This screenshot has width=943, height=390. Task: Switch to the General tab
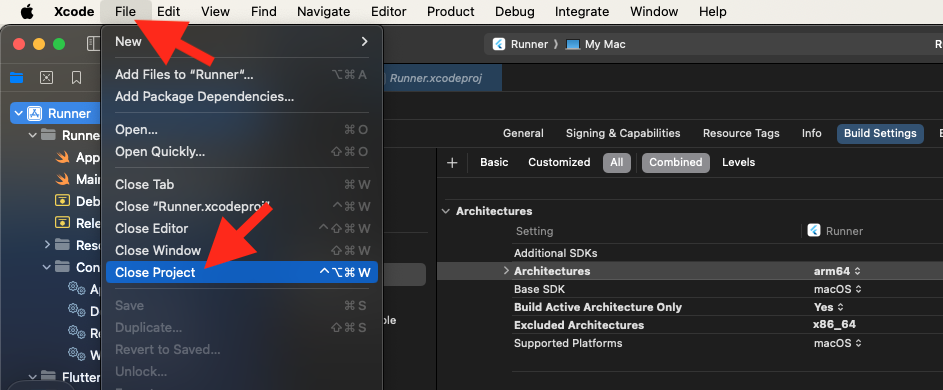tap(523, 134)
